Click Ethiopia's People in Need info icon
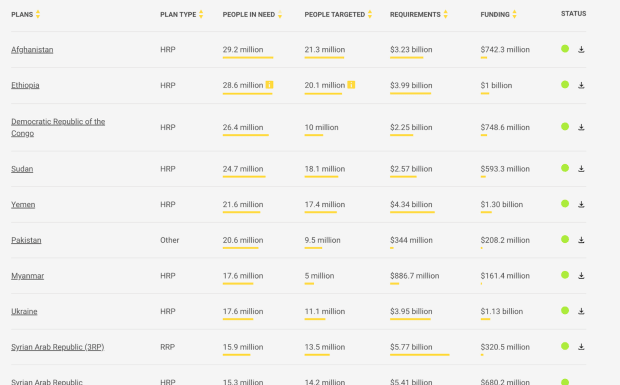The image size is (620, 385). pos(269,85)
